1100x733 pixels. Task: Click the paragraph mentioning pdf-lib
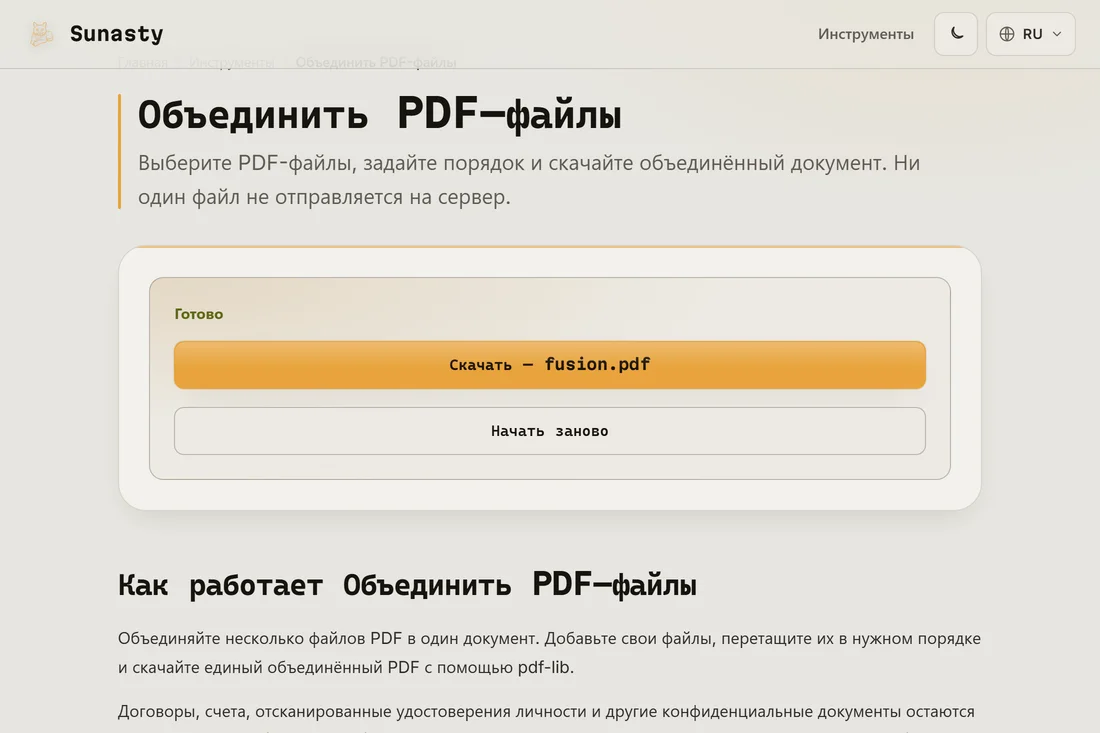(x=549, y=652)
